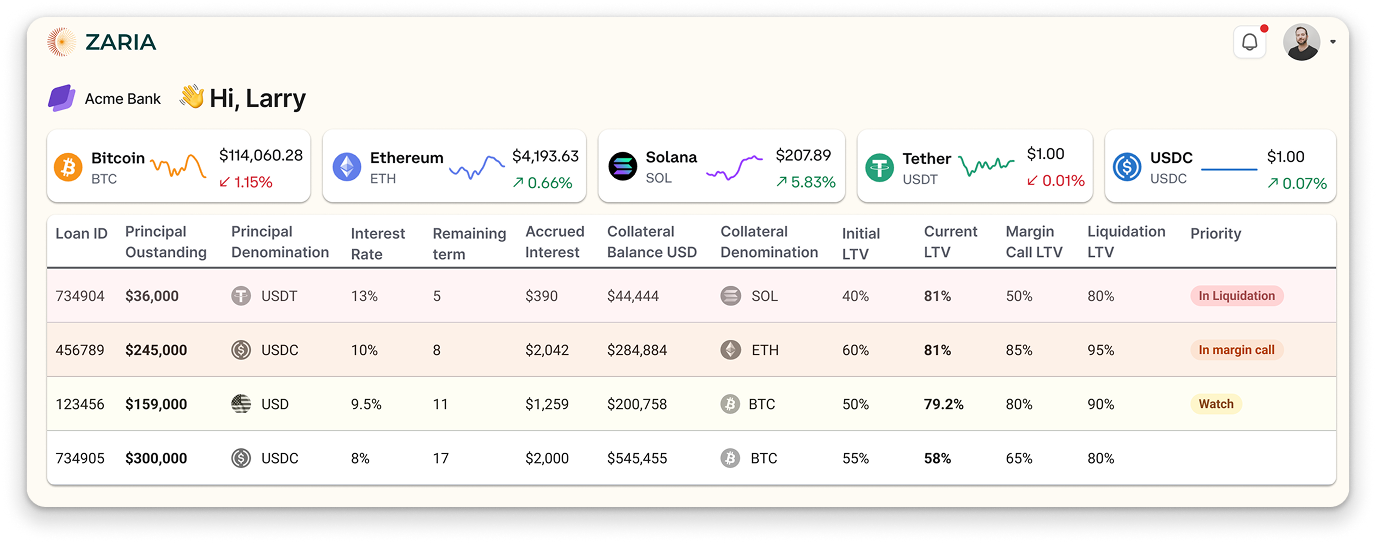Sort by the Current LTV column header
This screenshot has width=1376, height=544.
pos(950,241)
